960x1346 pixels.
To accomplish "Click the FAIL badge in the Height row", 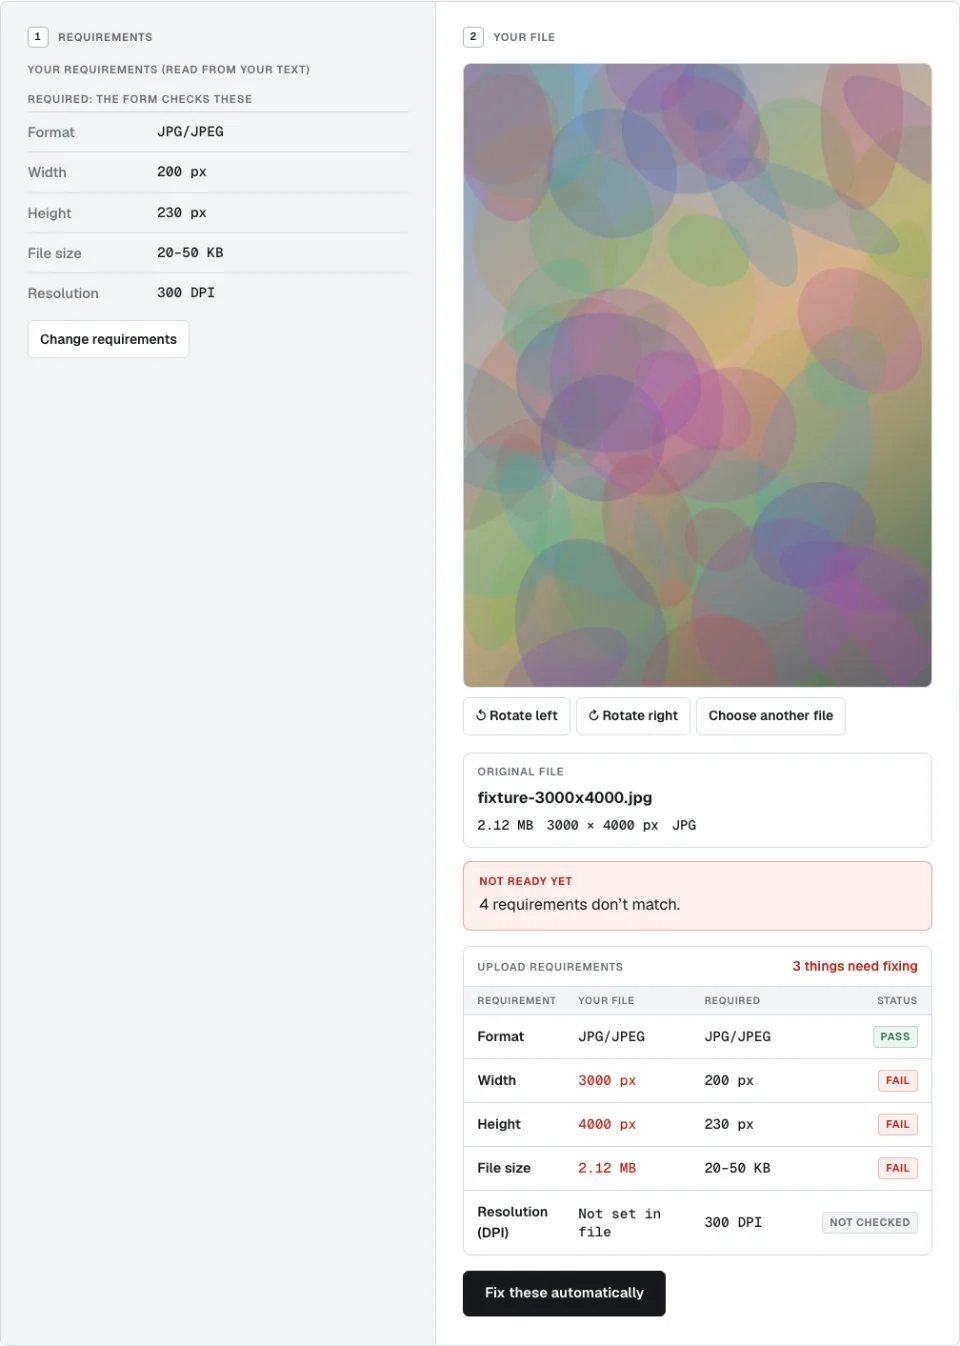I will 898,1125.
